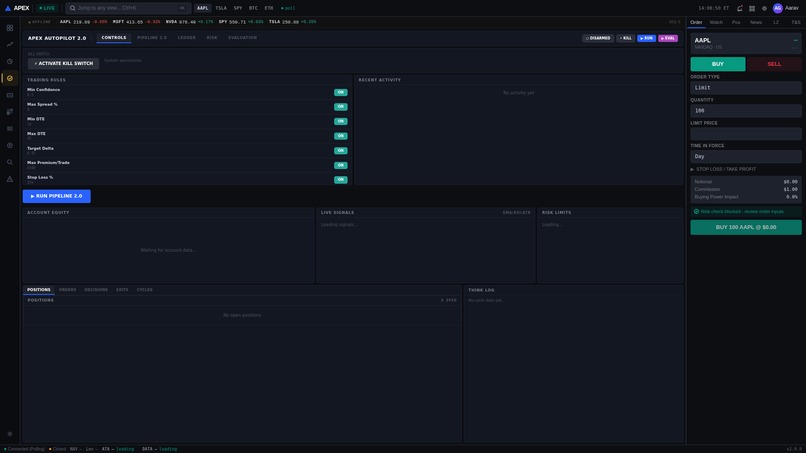This screenshot has height=453, width=806.
Task: Open the line chart view in sidebar
Action: click(10, 44)
